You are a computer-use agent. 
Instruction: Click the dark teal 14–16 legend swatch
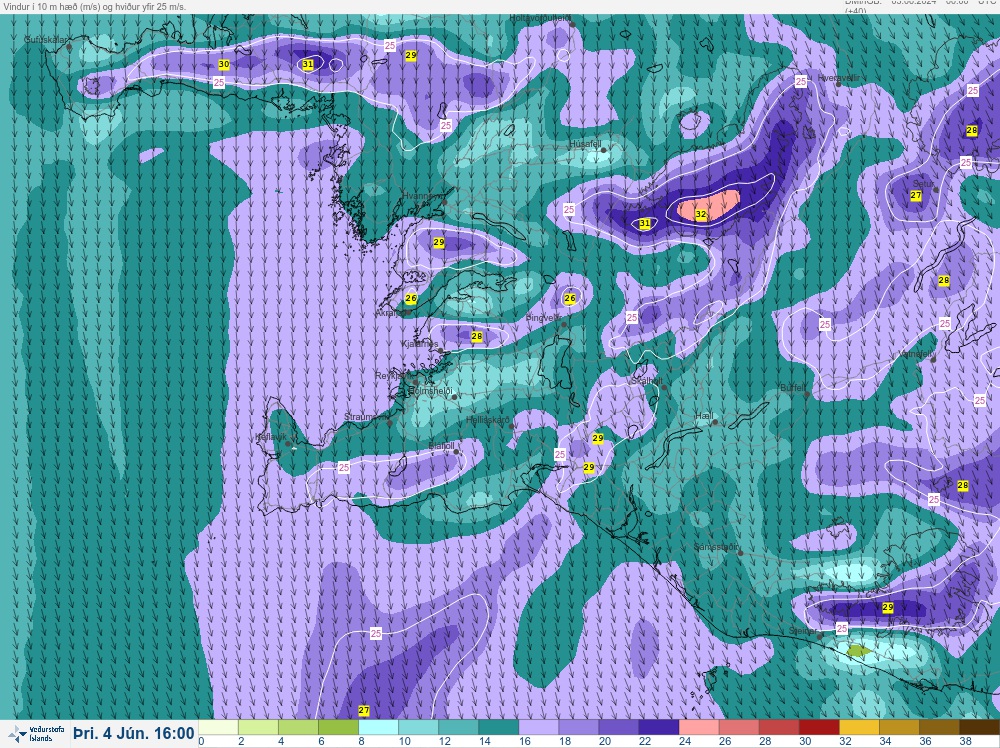499,727
